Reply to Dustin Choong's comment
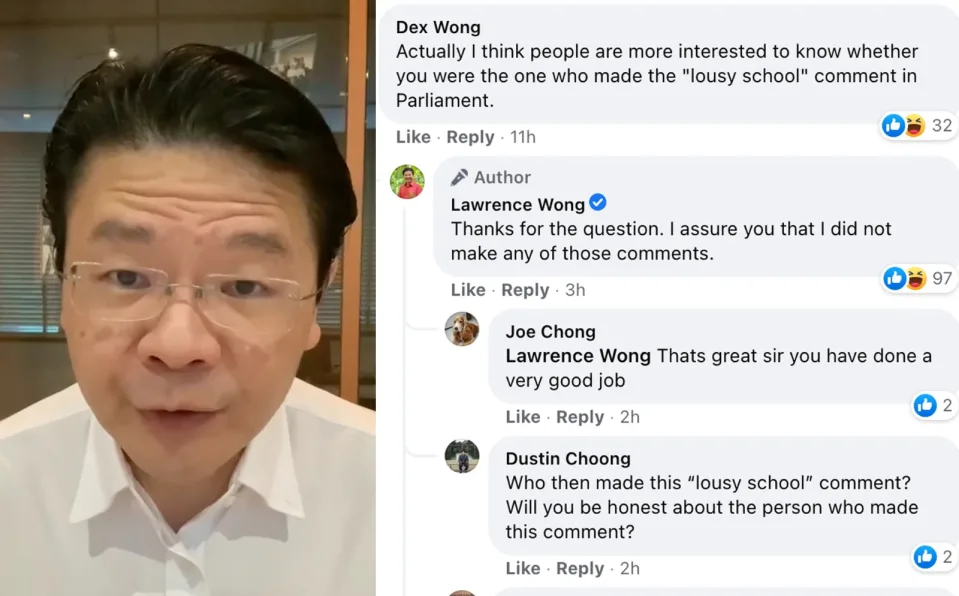Image resolution: width=959 pixels, height=596 pixels. tap(580, 569)
